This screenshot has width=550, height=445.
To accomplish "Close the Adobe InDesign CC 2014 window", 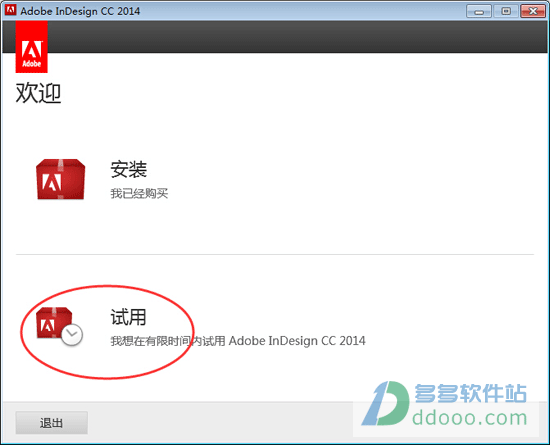I will [x=533, y=11].
